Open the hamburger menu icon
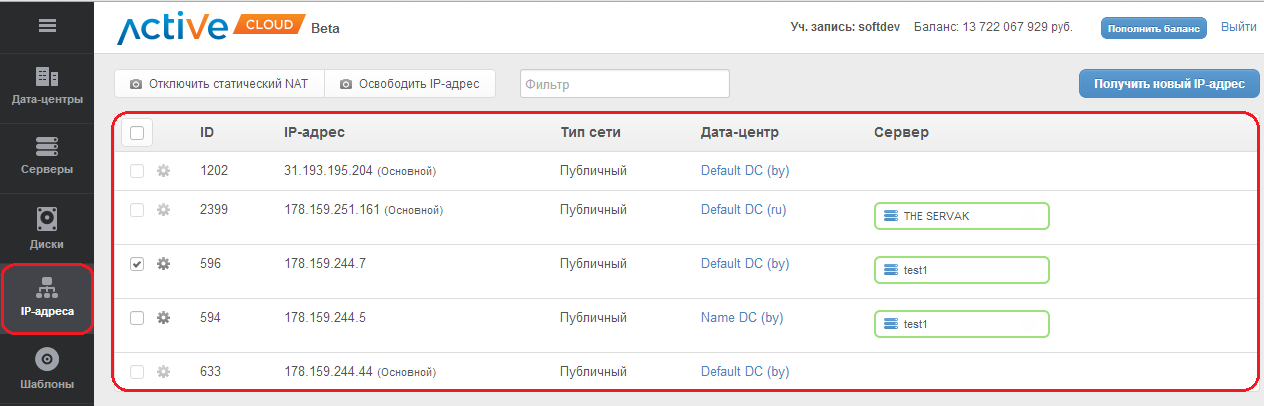1264x406 pixels. click(46, 26)
